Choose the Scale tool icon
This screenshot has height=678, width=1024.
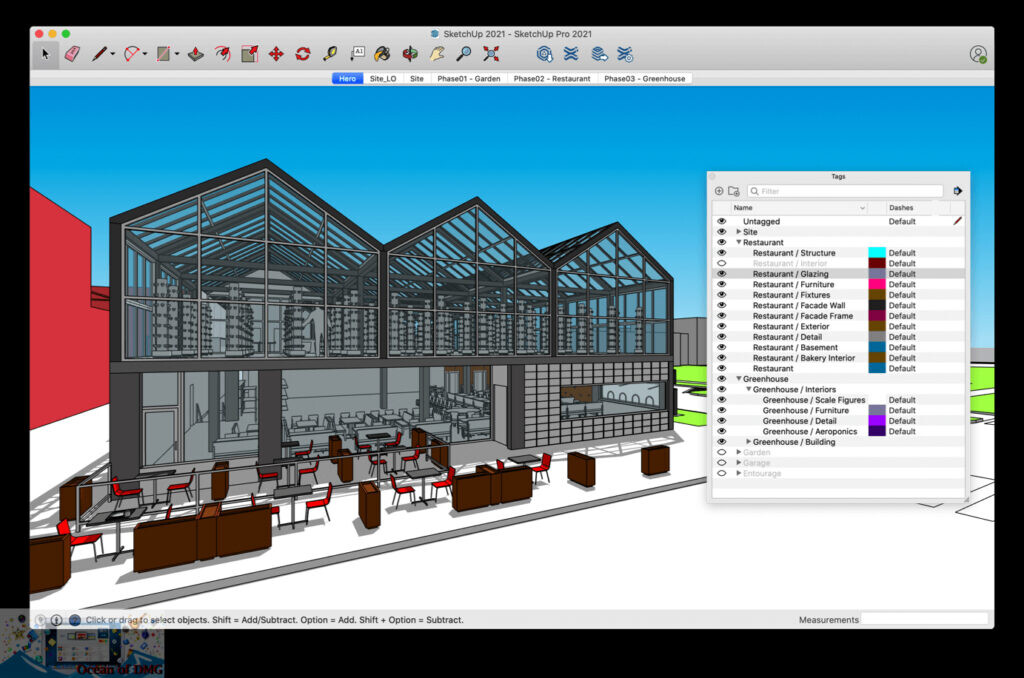(249, 54)
